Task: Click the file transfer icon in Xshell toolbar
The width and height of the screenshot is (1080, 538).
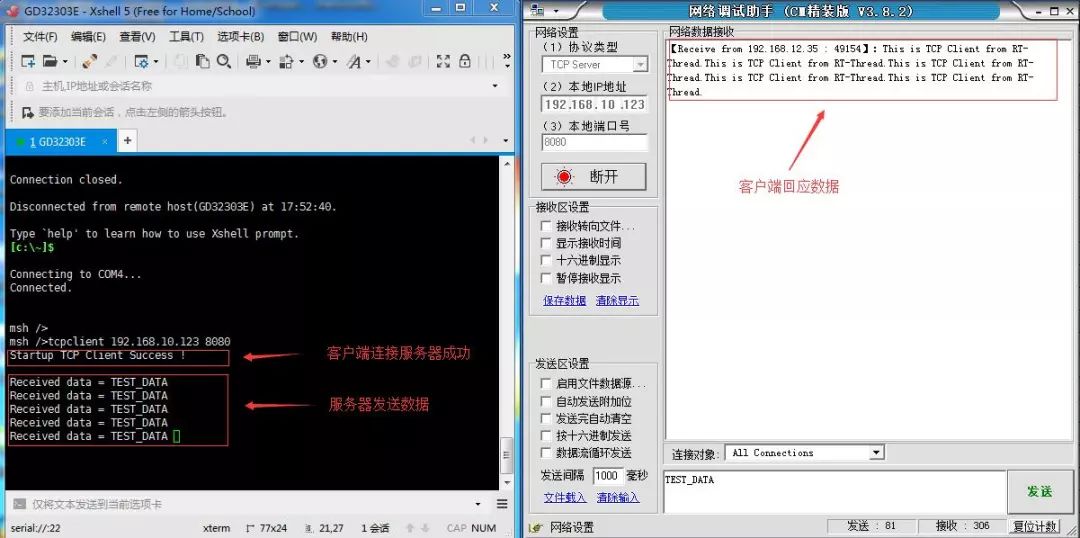Action: point(287,61)
